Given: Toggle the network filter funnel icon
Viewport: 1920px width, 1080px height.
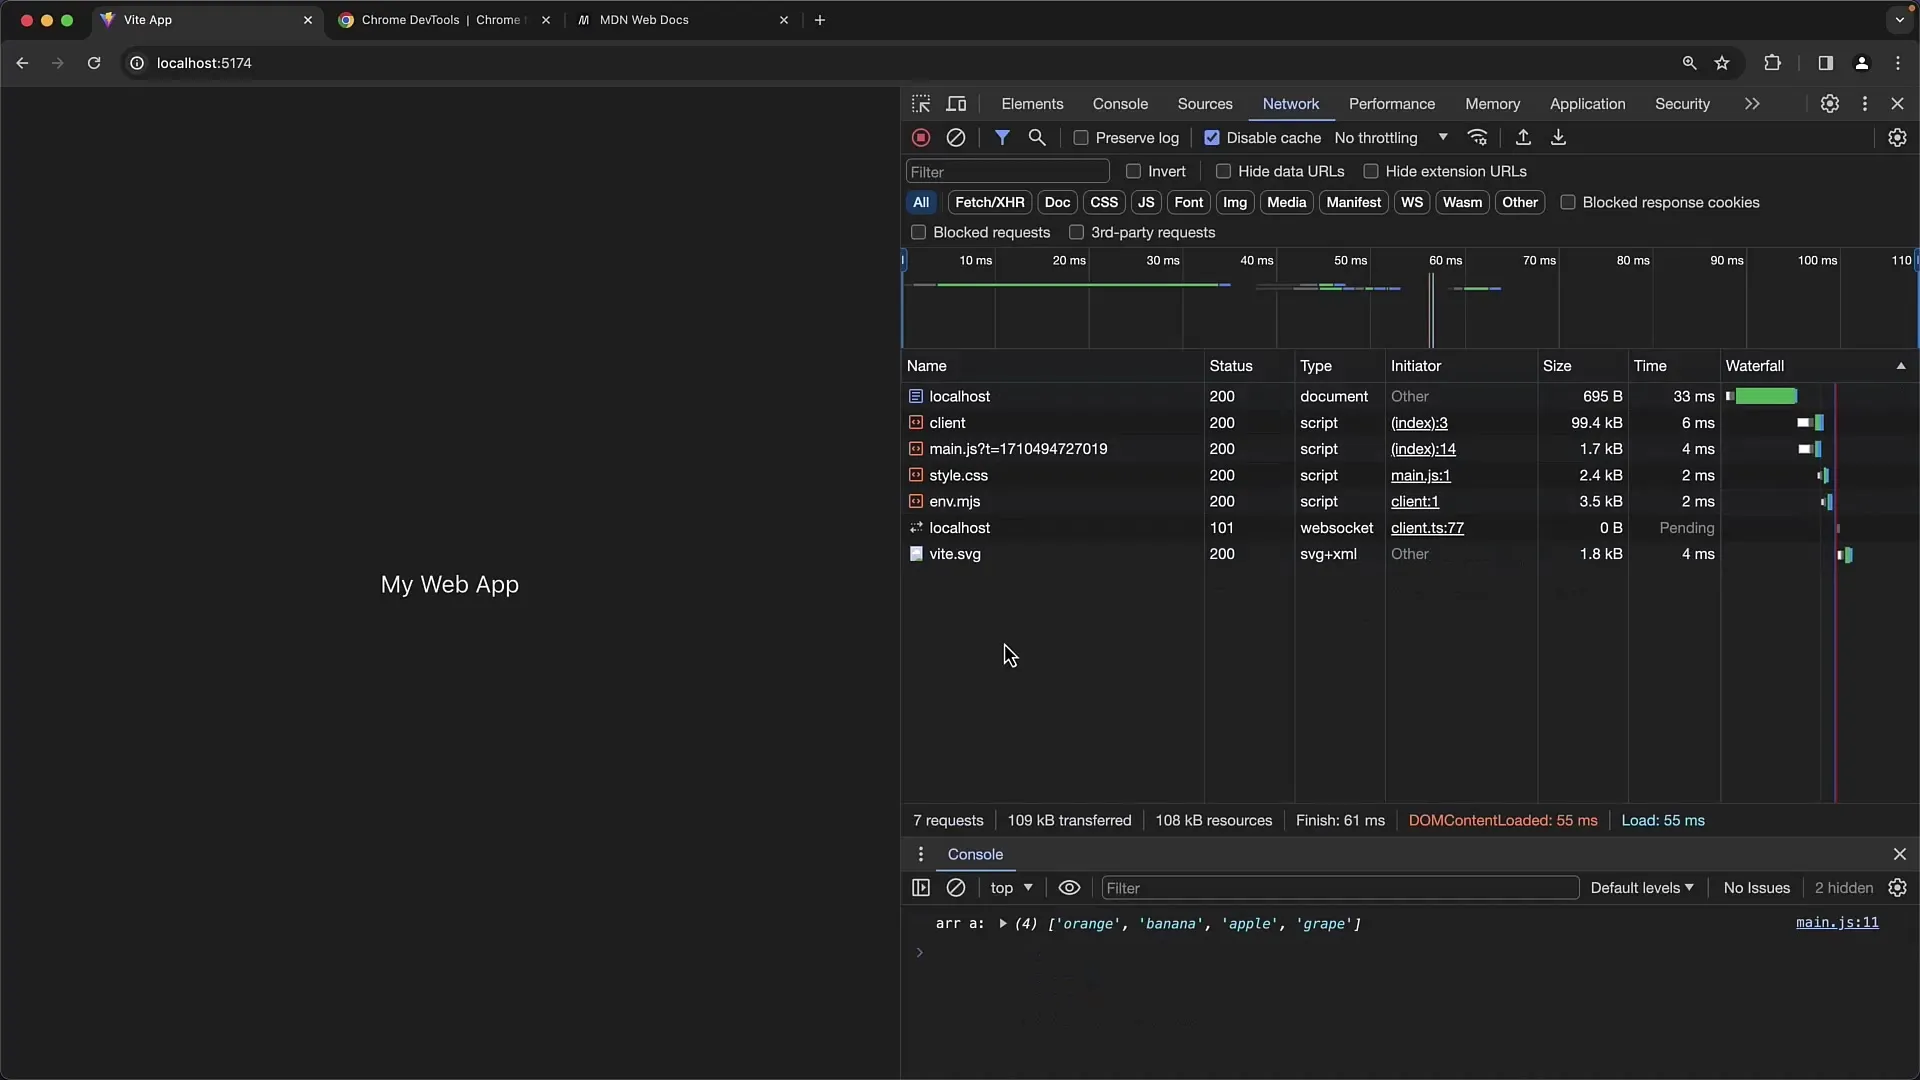Looking at the screenshot, I should (x=1002, y=138).
